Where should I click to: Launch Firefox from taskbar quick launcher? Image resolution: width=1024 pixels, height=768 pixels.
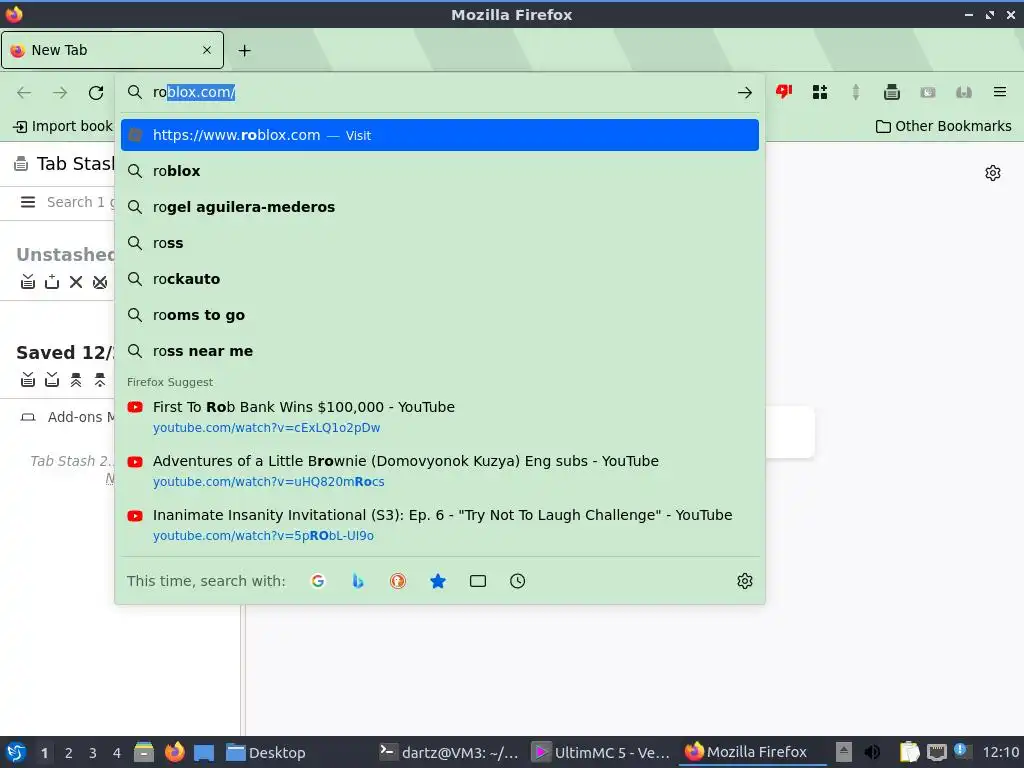pos(174,752)
